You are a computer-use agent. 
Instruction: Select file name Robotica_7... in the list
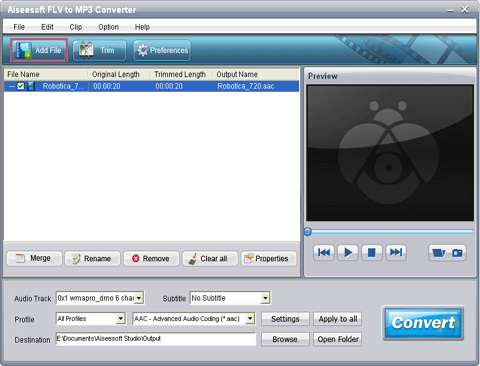pos(63,86)
